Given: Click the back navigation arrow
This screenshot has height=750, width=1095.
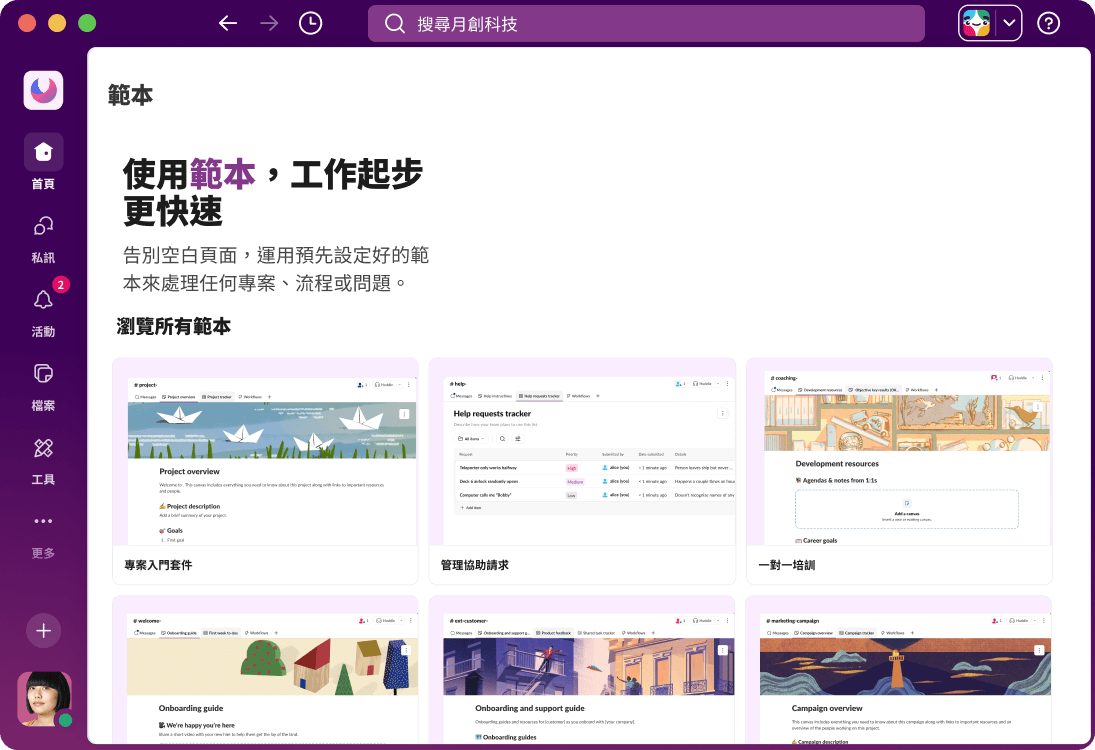Looking at the screenshot, I should pos(228,22).
